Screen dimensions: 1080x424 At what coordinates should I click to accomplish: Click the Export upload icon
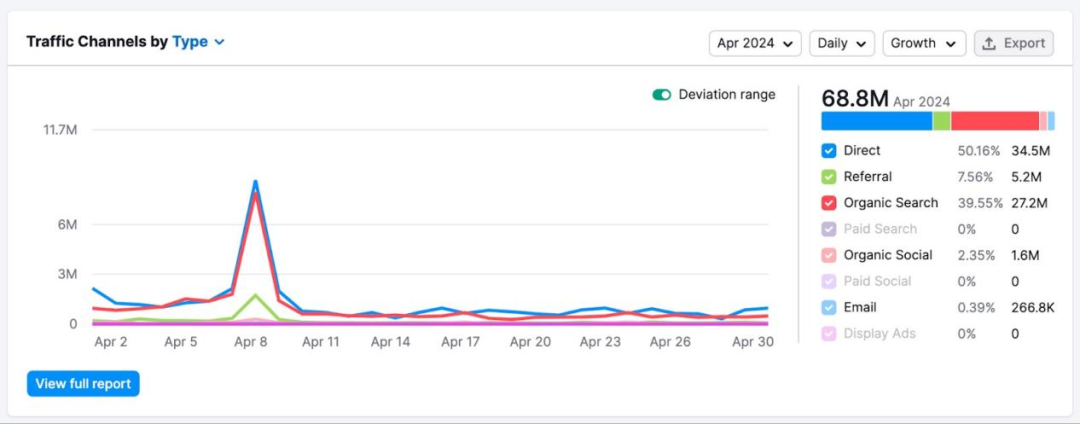coord(989,44)
